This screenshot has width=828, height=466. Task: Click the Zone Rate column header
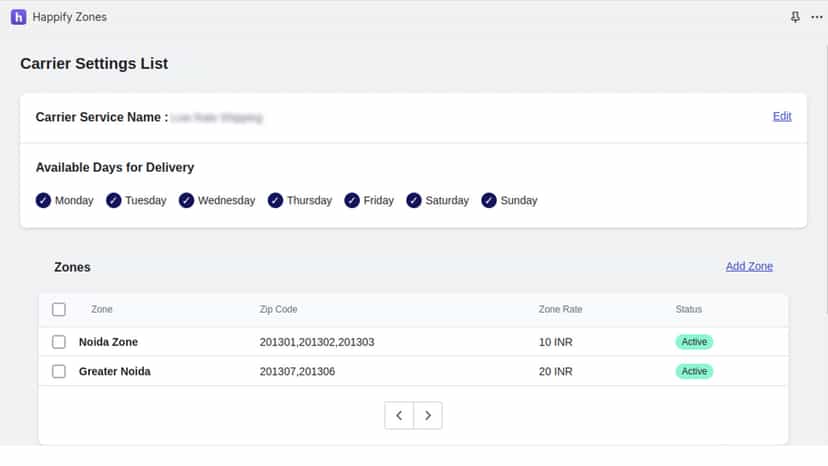click(560, 310)
